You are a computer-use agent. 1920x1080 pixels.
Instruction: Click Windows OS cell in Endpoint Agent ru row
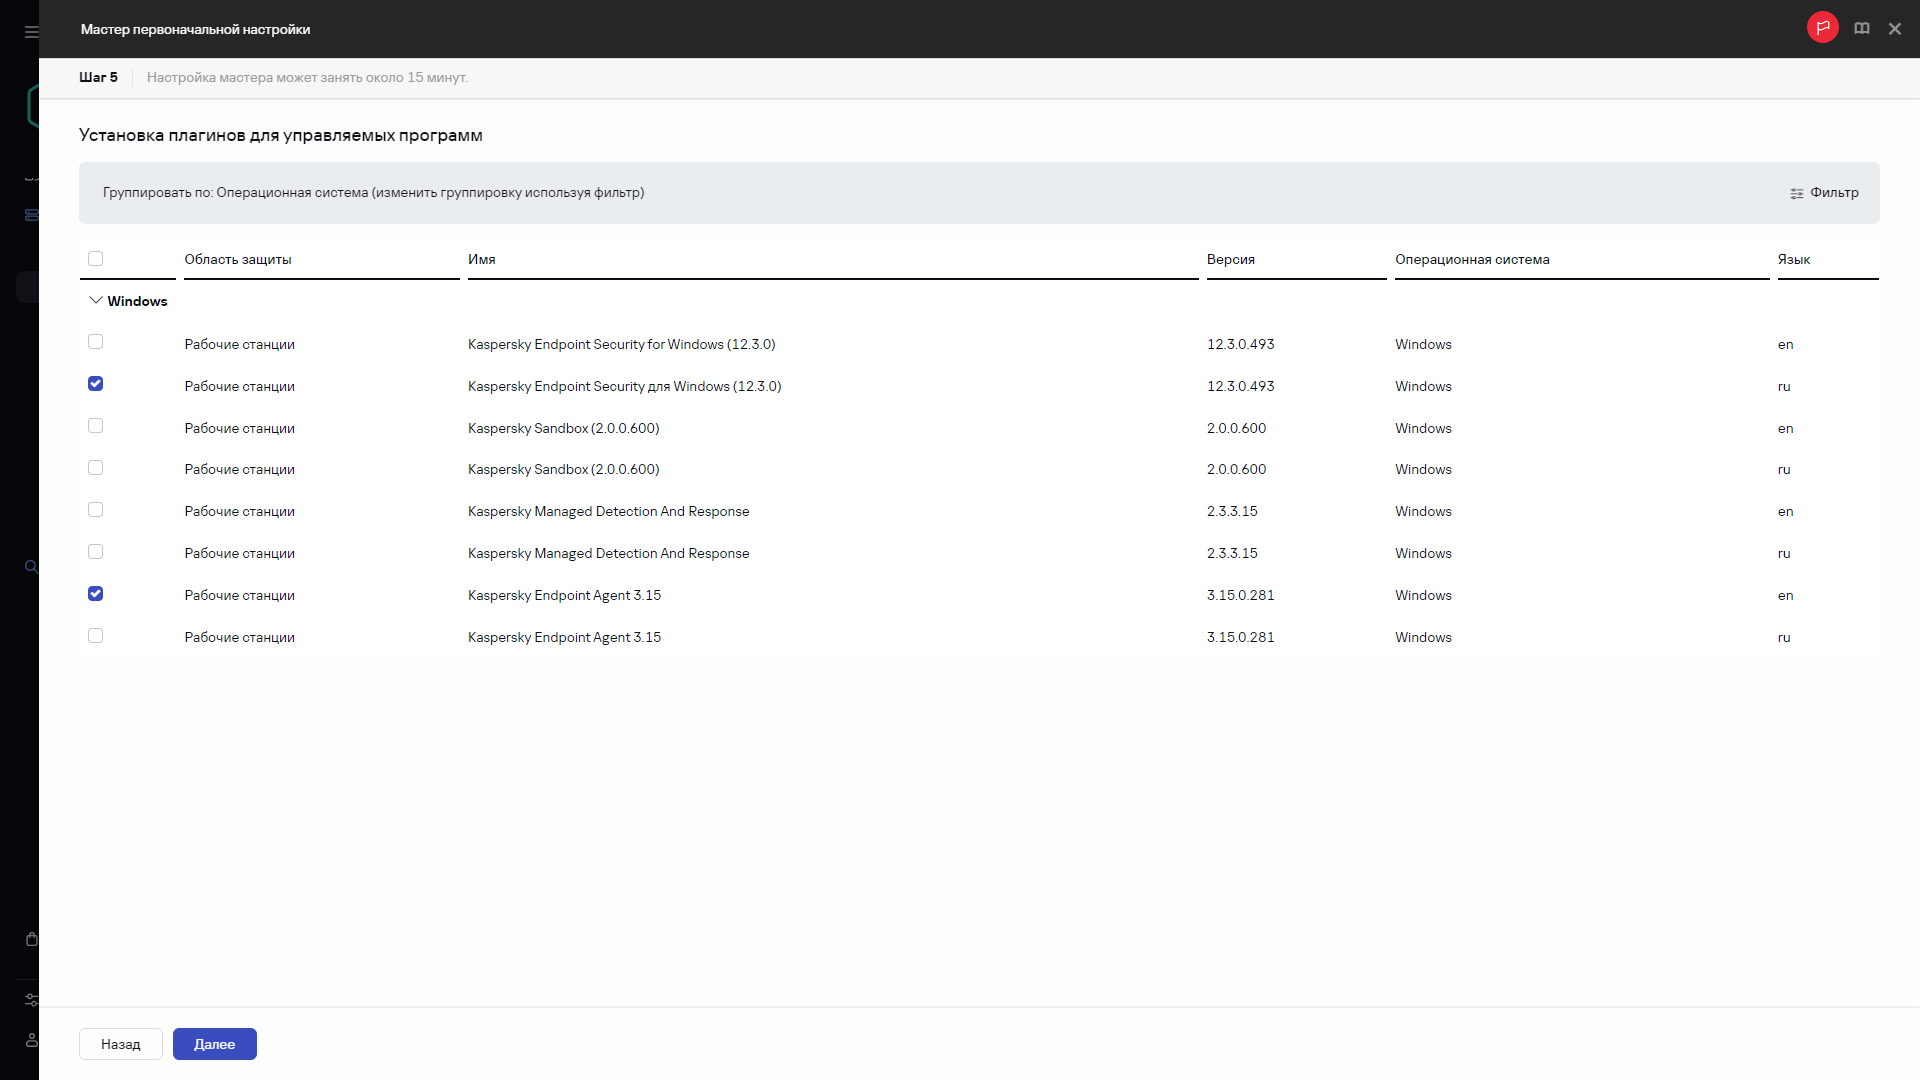[1423, 637]
